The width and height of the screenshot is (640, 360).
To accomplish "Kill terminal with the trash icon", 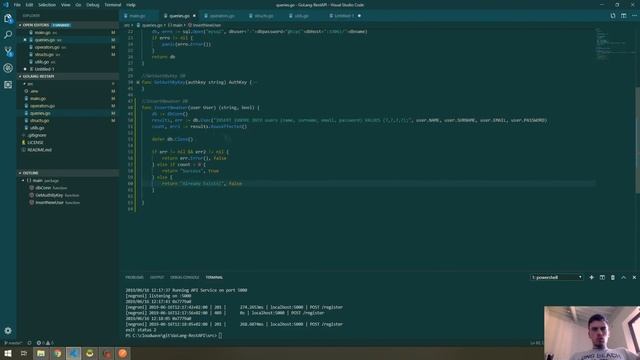I will tap(613, 278).
